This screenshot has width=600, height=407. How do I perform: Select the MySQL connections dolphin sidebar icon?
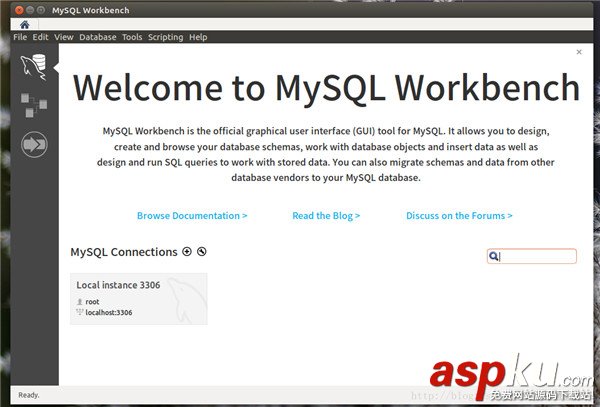(34, 67)
